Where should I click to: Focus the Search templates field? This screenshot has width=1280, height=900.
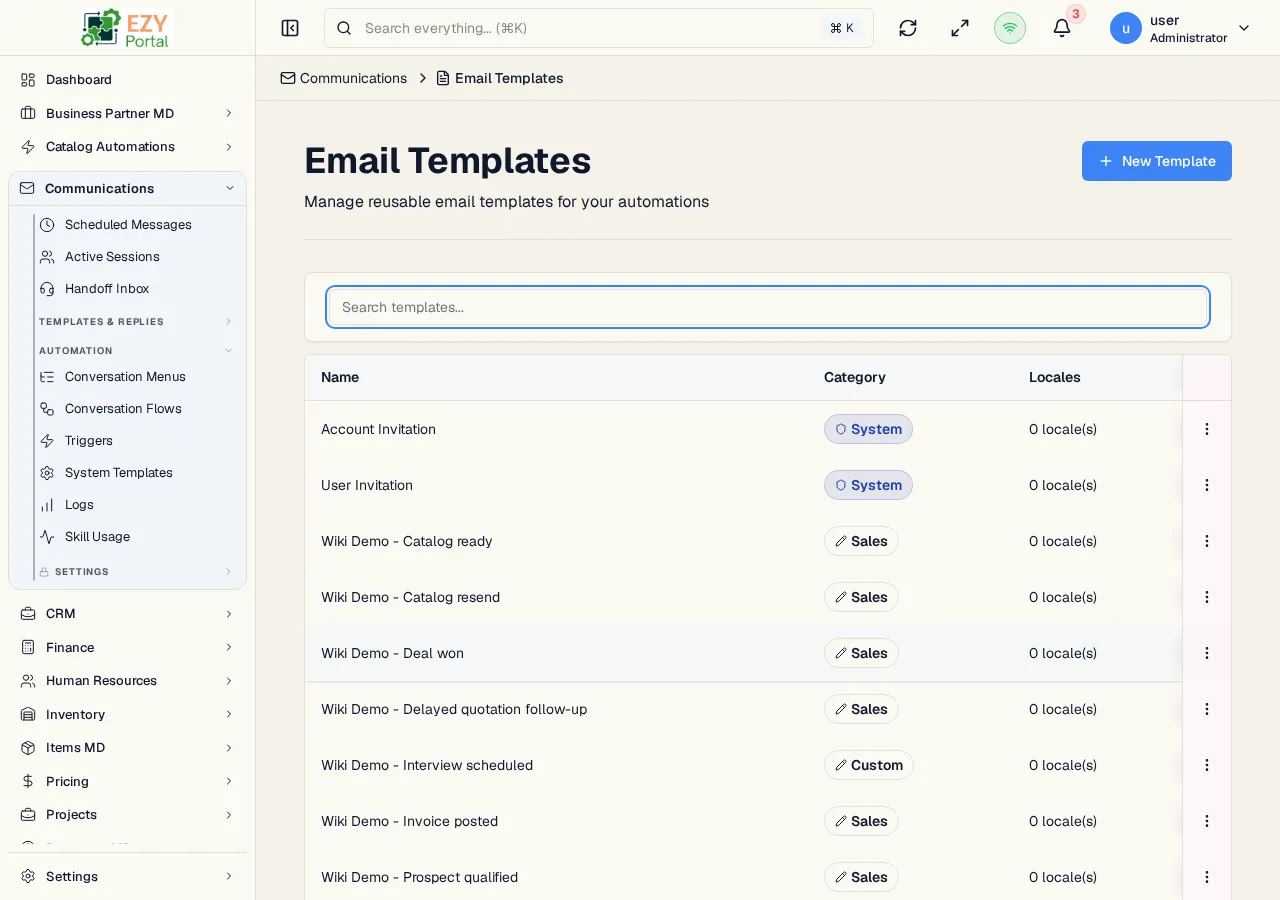tap(768, 307)
